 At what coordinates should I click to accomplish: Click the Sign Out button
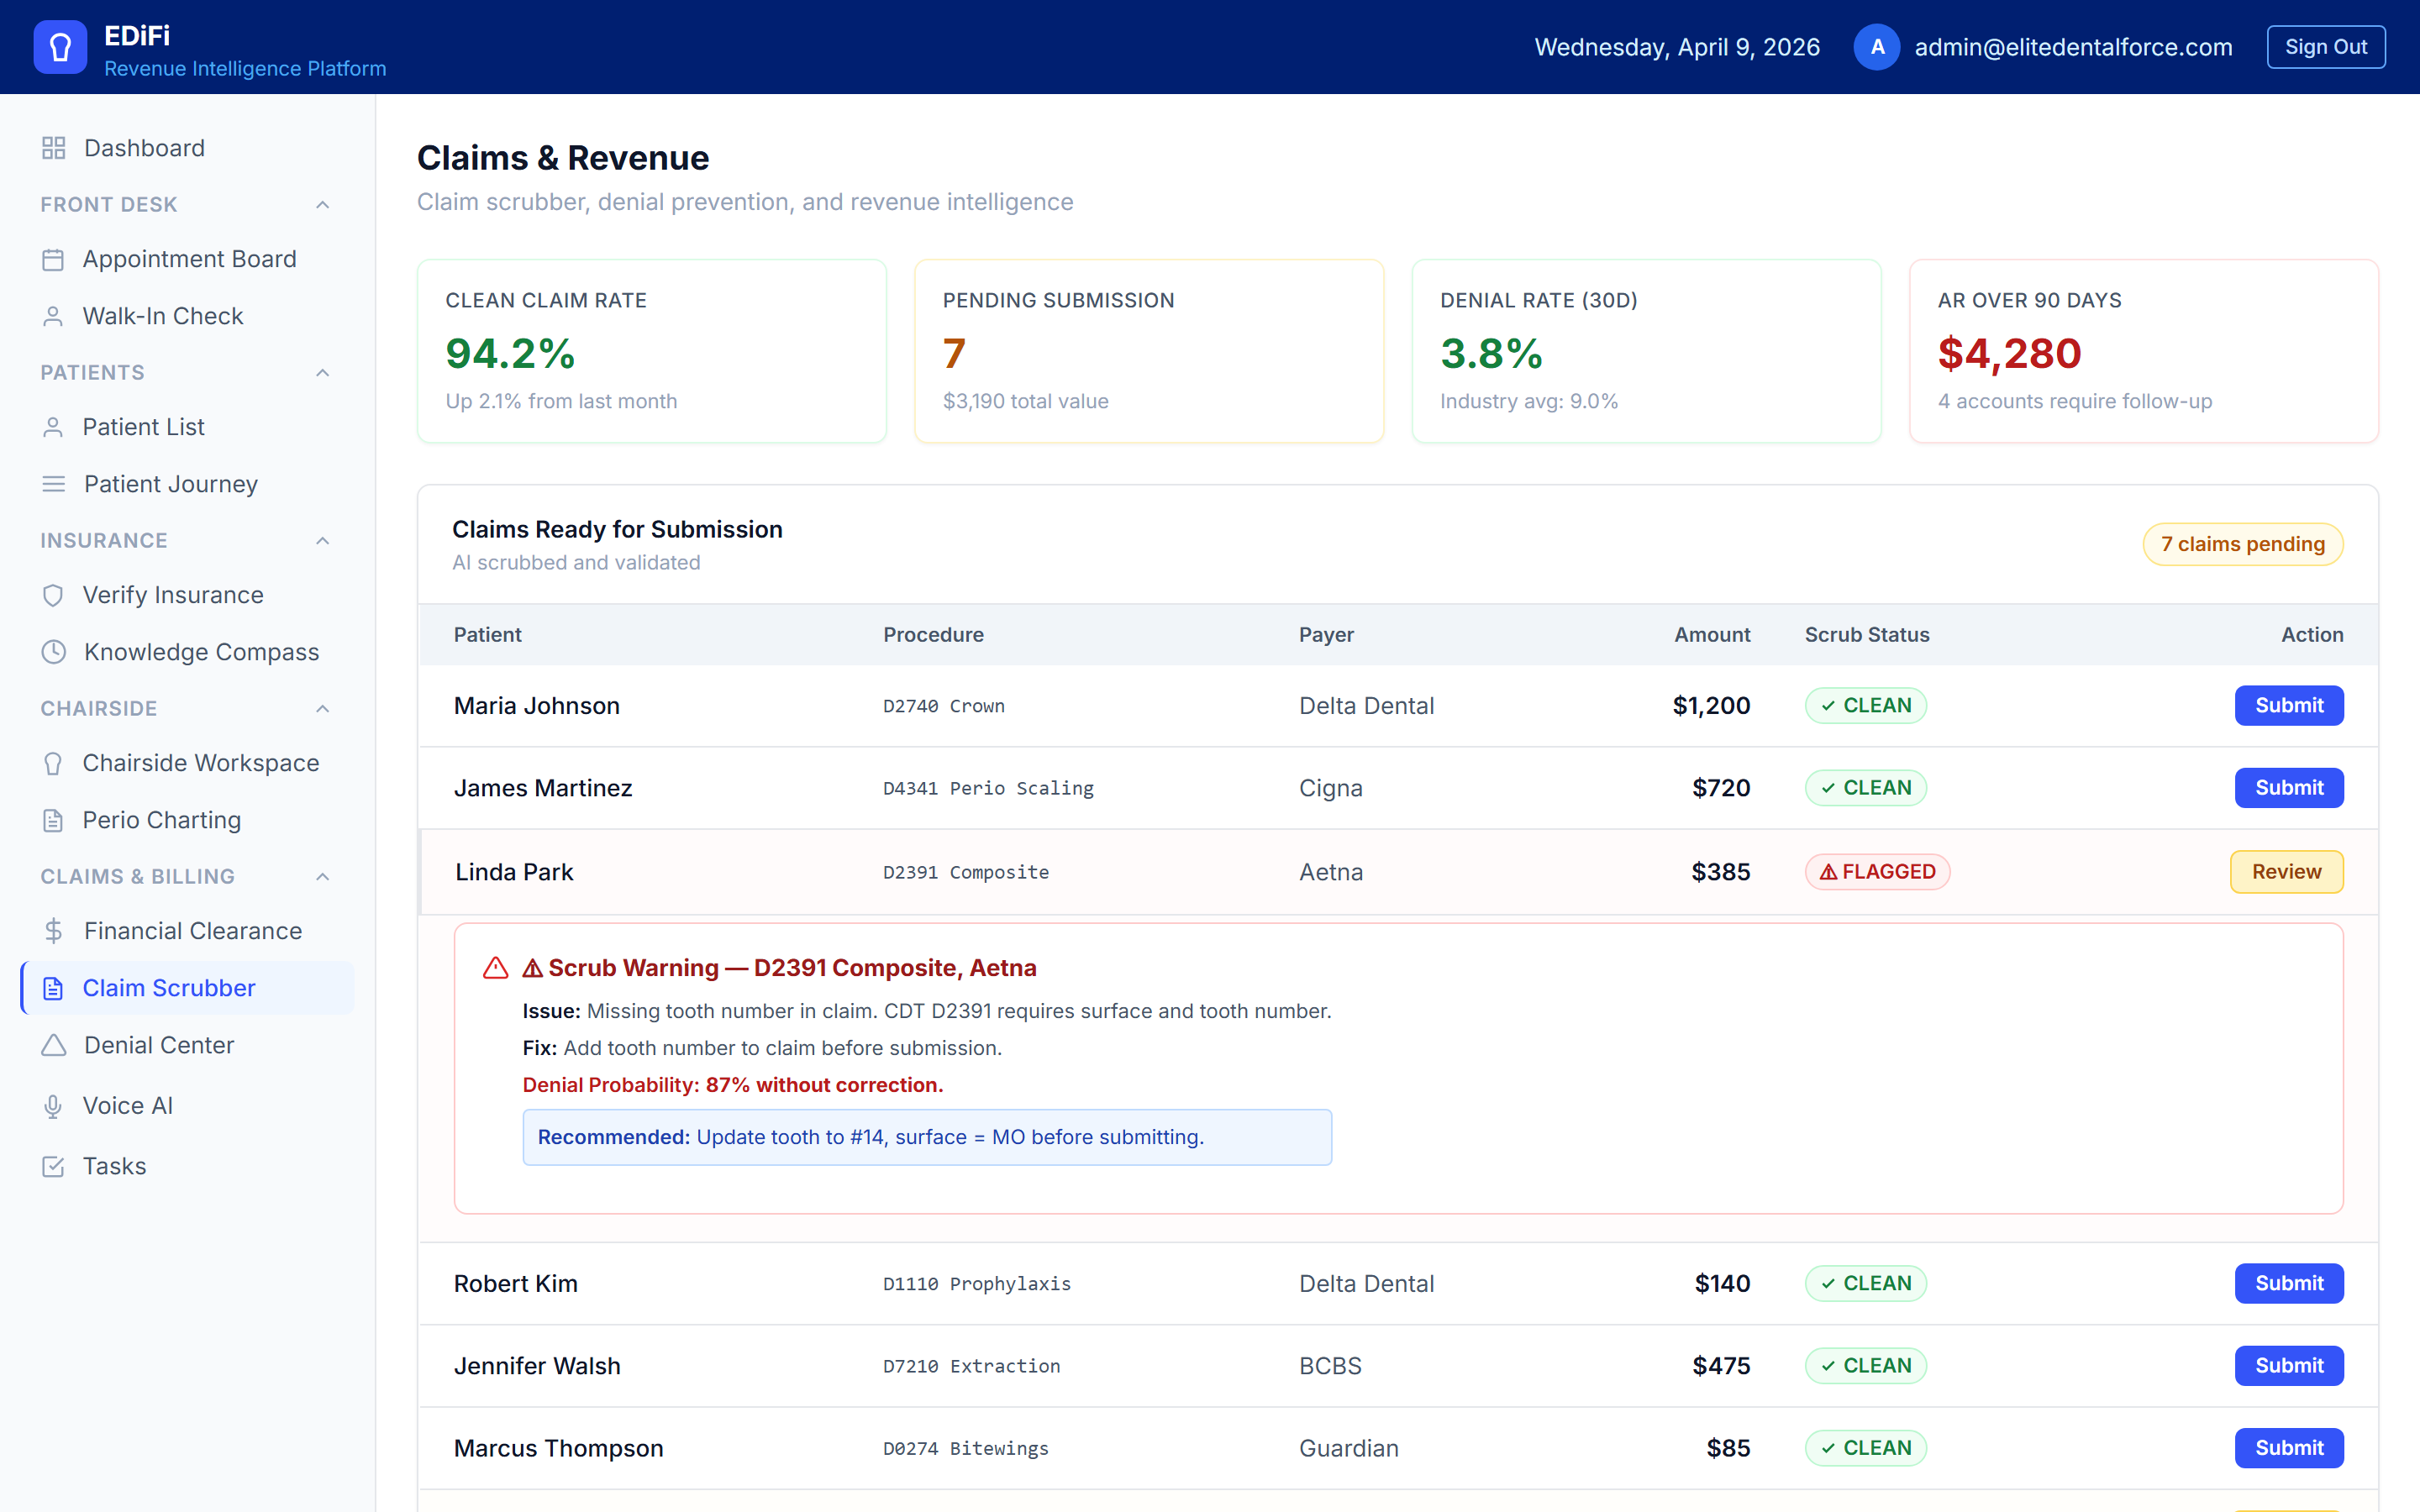[2327, 46]
